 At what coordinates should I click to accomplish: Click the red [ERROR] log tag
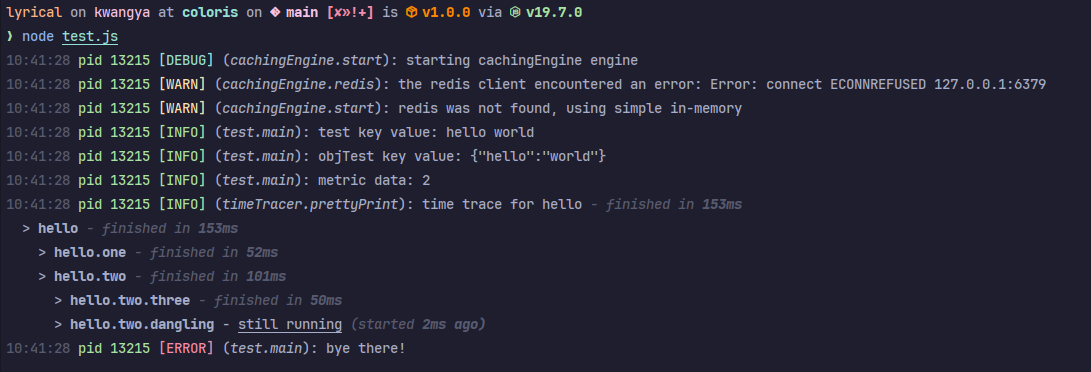pos(186,348)
